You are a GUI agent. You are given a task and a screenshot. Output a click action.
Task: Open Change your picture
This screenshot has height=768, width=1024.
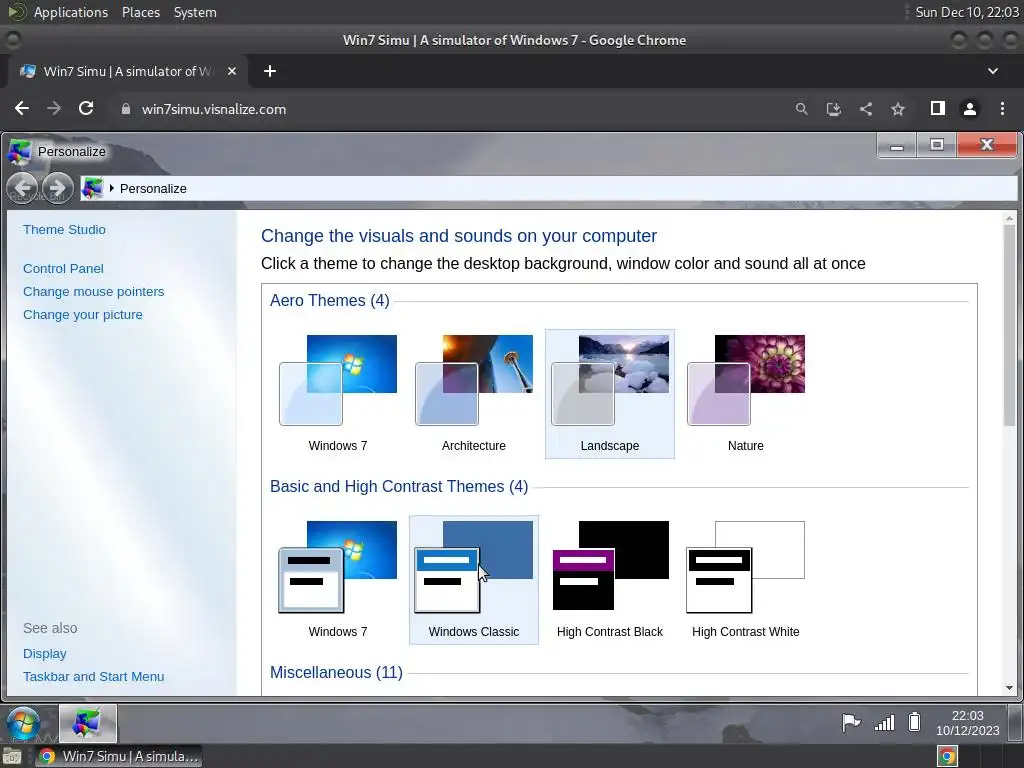(83, 314)
